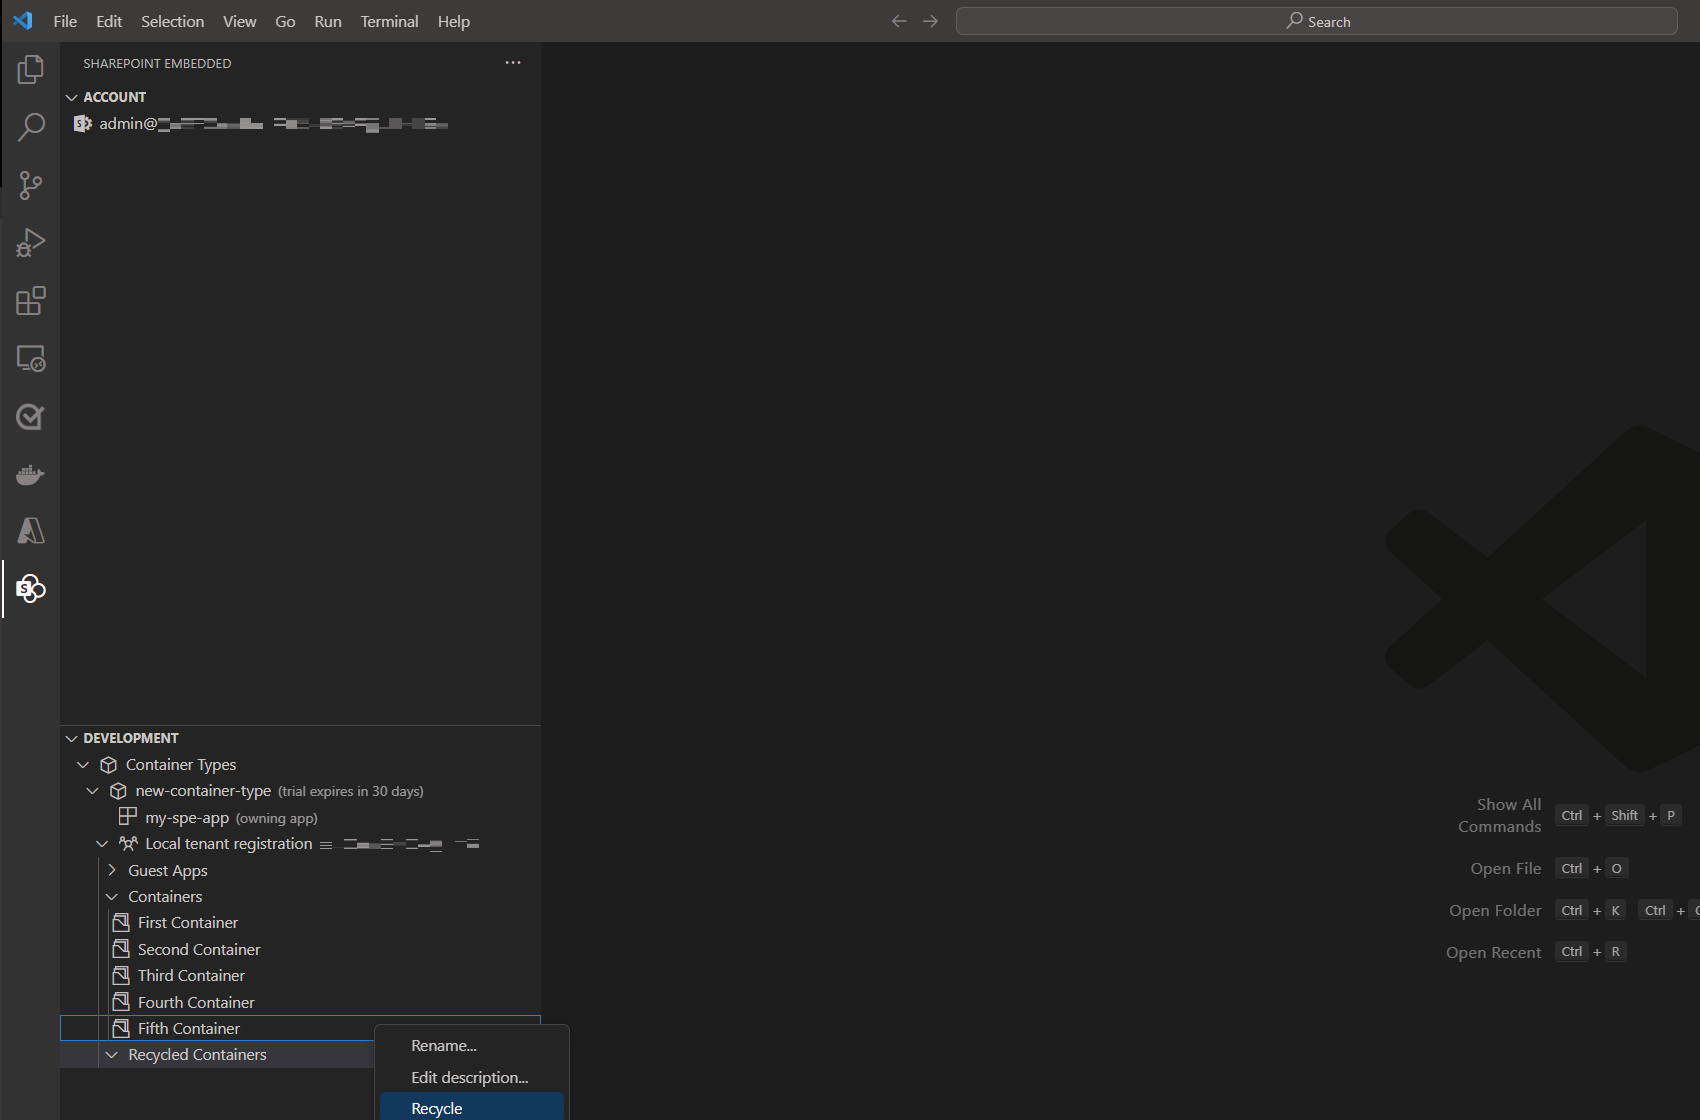
Task: Click the Fifth Container icon
Action: (x=121, y=1028)
